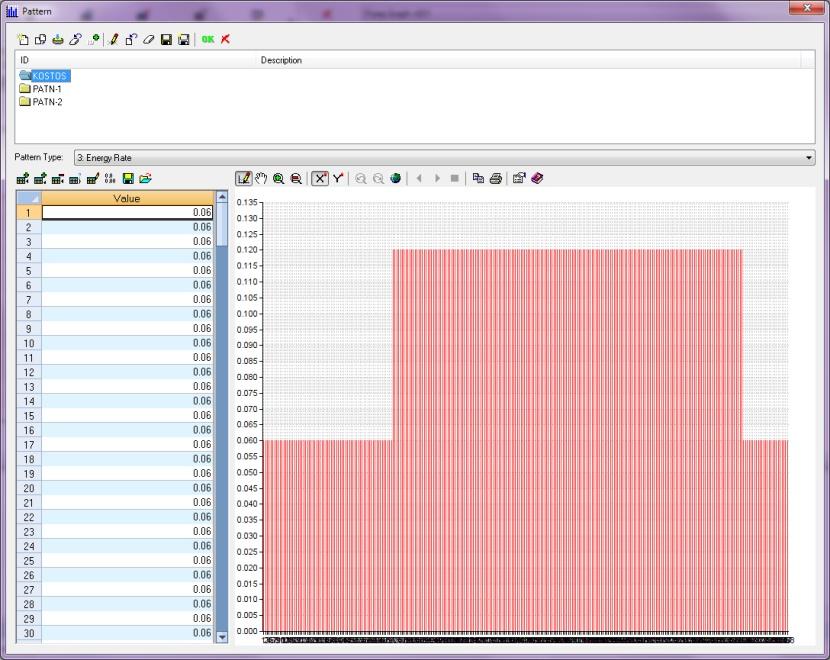
Task: Cancel with the red X icon
Action: [x=225, y=39]
